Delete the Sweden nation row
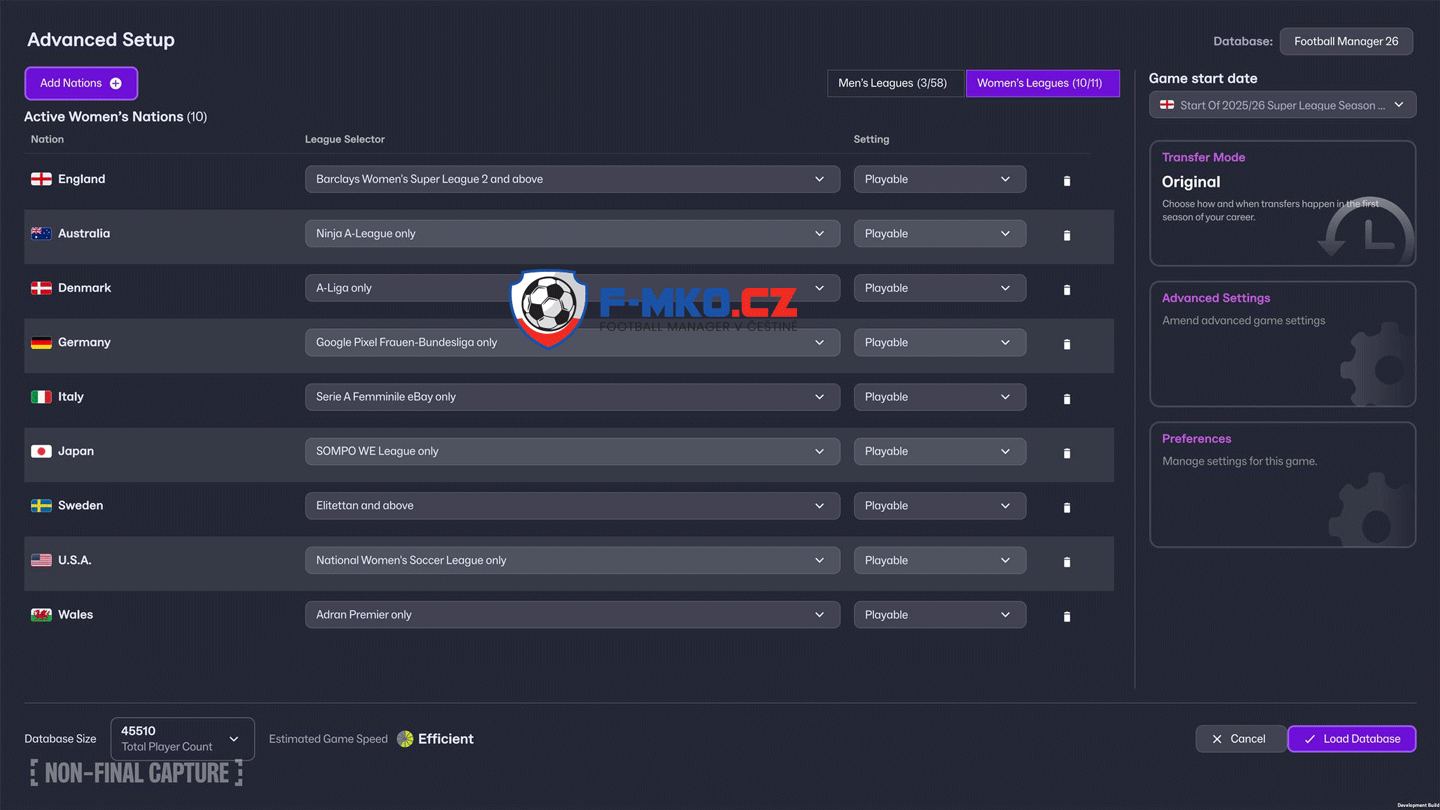The image size is (1440, 810). (1067, 507)
